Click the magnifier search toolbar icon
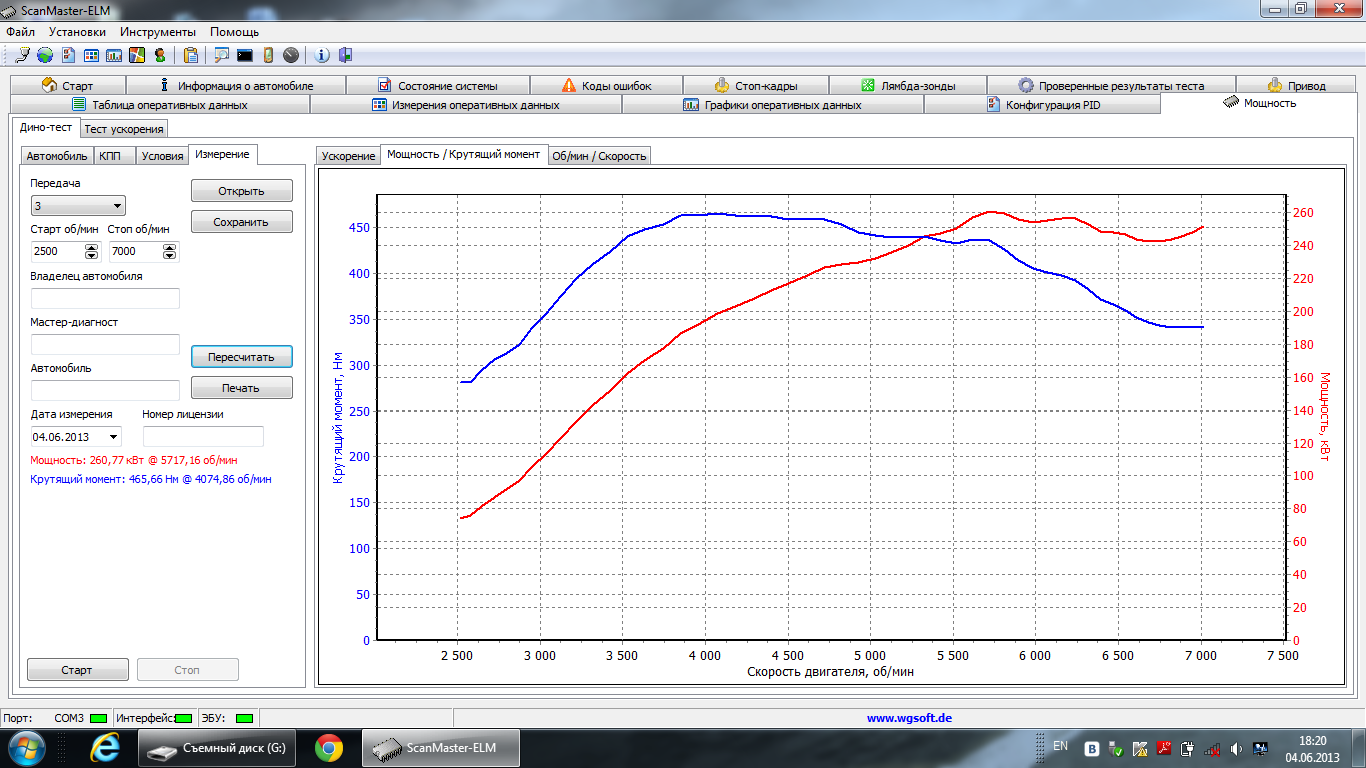 coord(221,55)
